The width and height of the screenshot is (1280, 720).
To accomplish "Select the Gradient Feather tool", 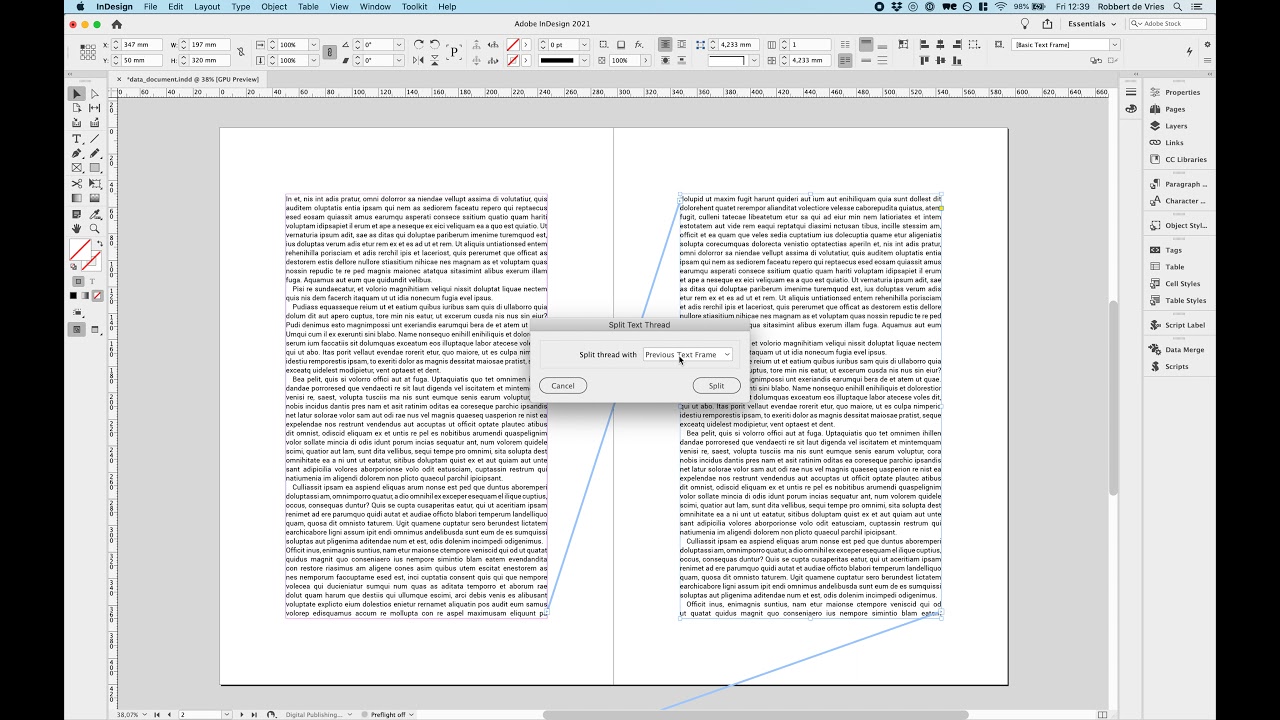I will coord(95,199).
